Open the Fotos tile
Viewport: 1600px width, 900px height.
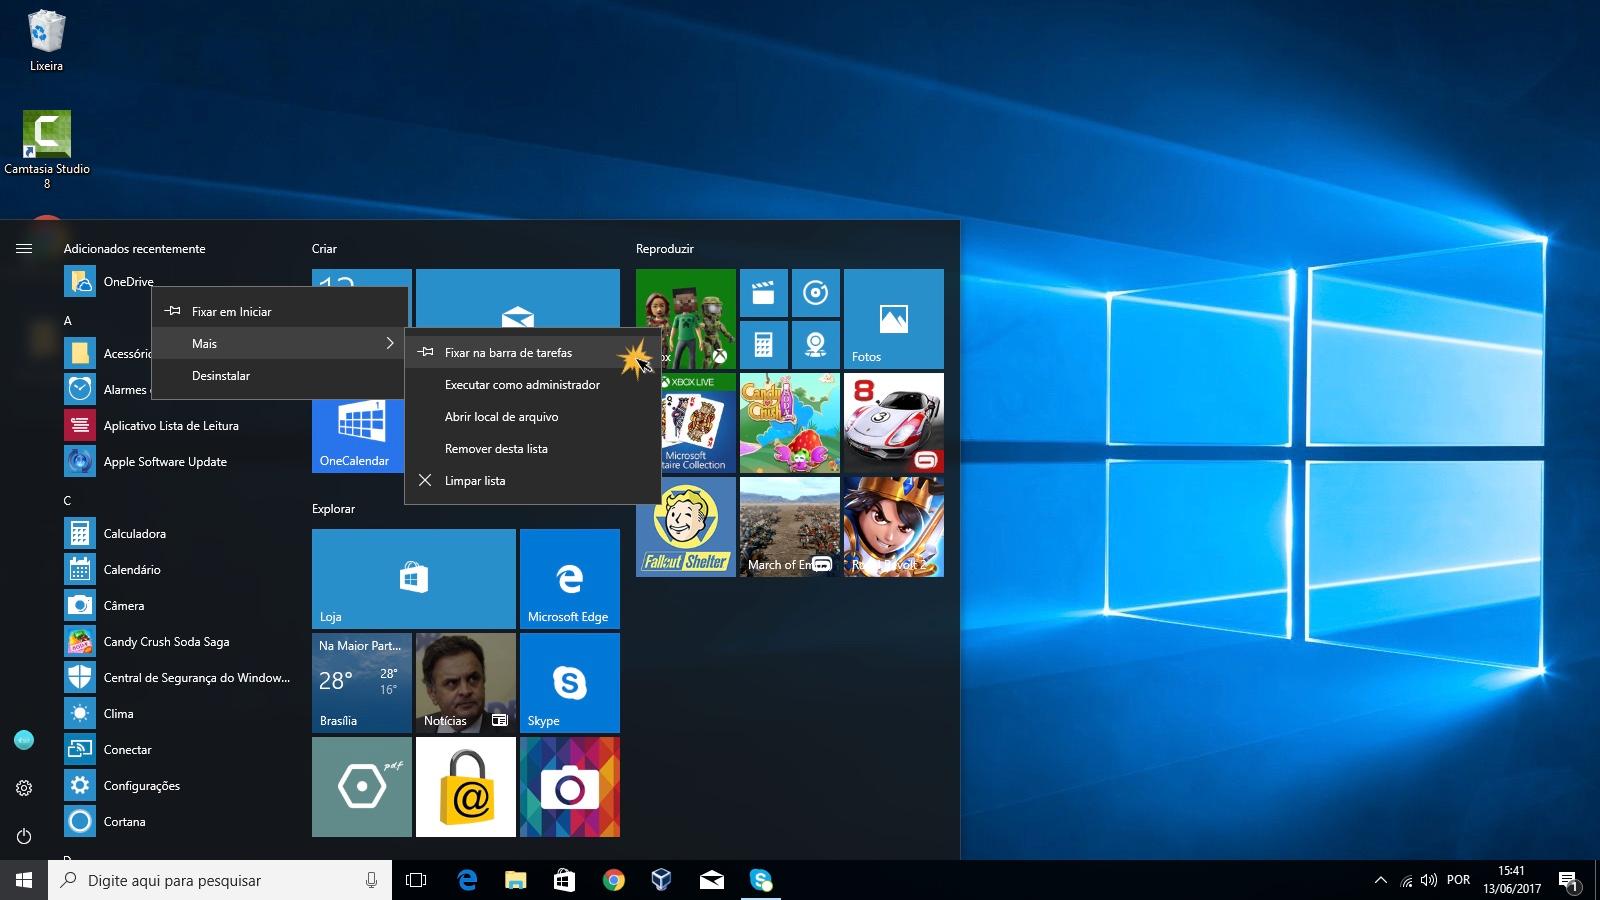tap(893, 319)
